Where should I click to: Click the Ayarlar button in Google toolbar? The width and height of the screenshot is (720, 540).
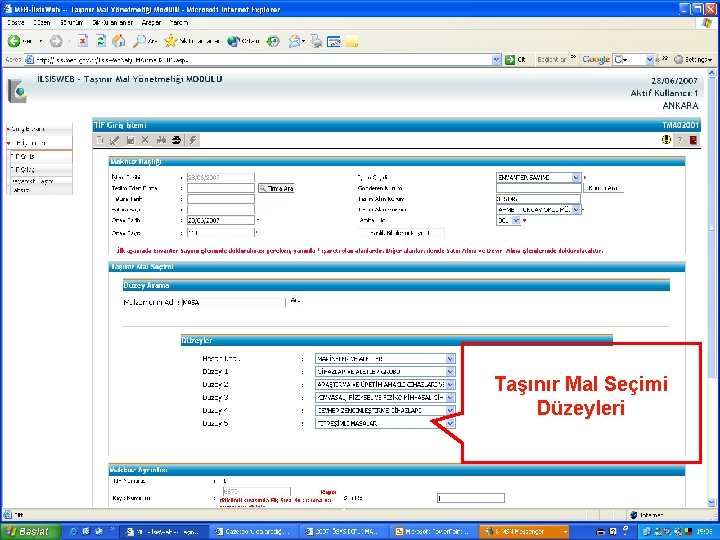(693, 60)
